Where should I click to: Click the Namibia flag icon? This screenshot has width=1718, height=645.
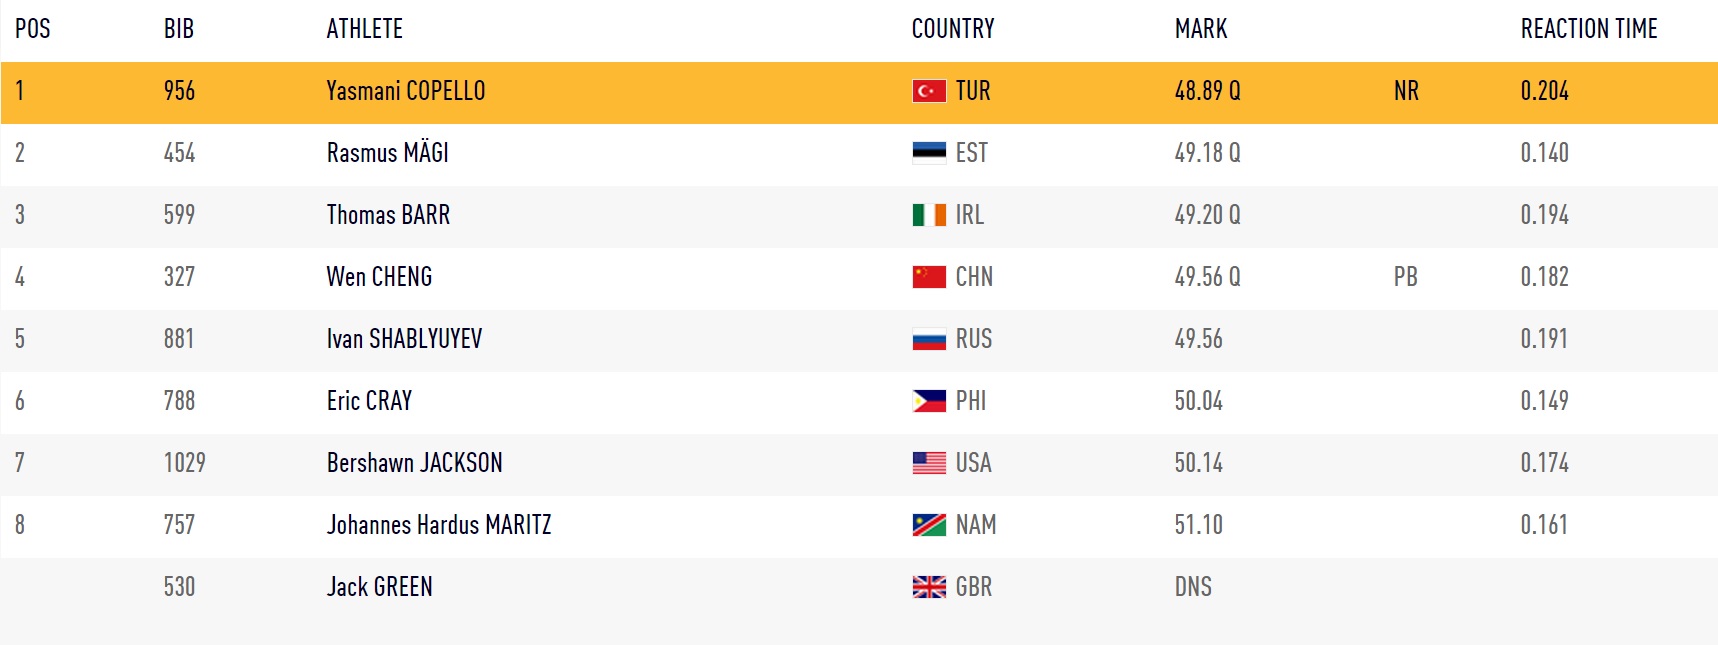point(929,525)
